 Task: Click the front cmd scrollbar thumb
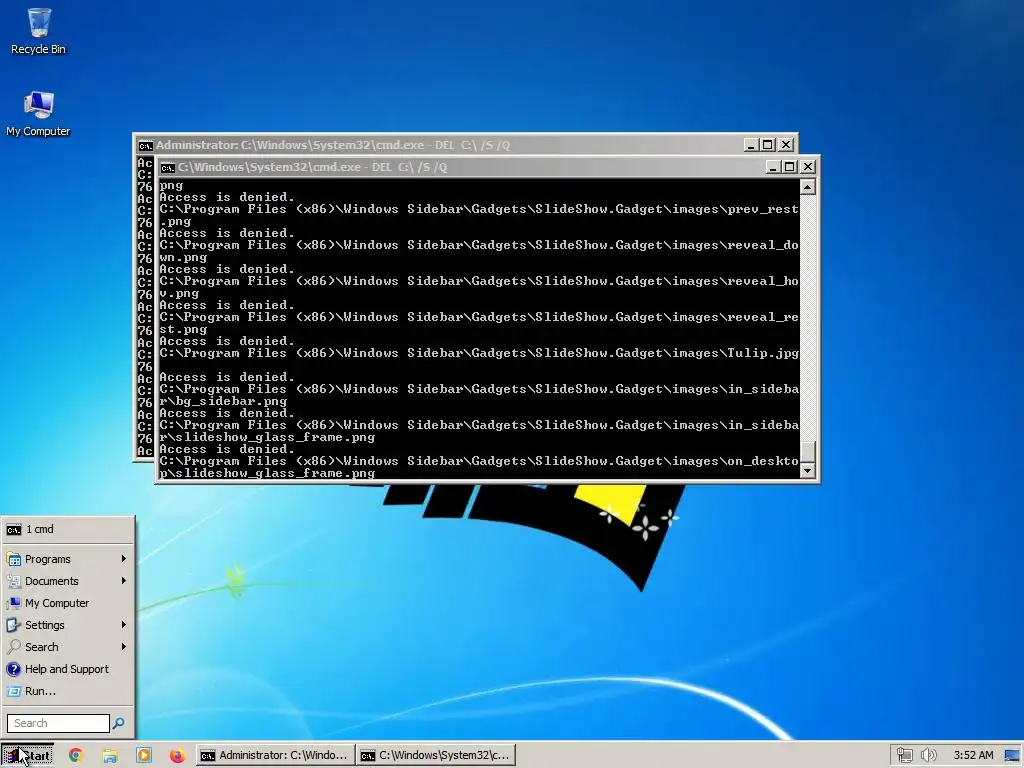pyautogui.click(x=808, y=452)
